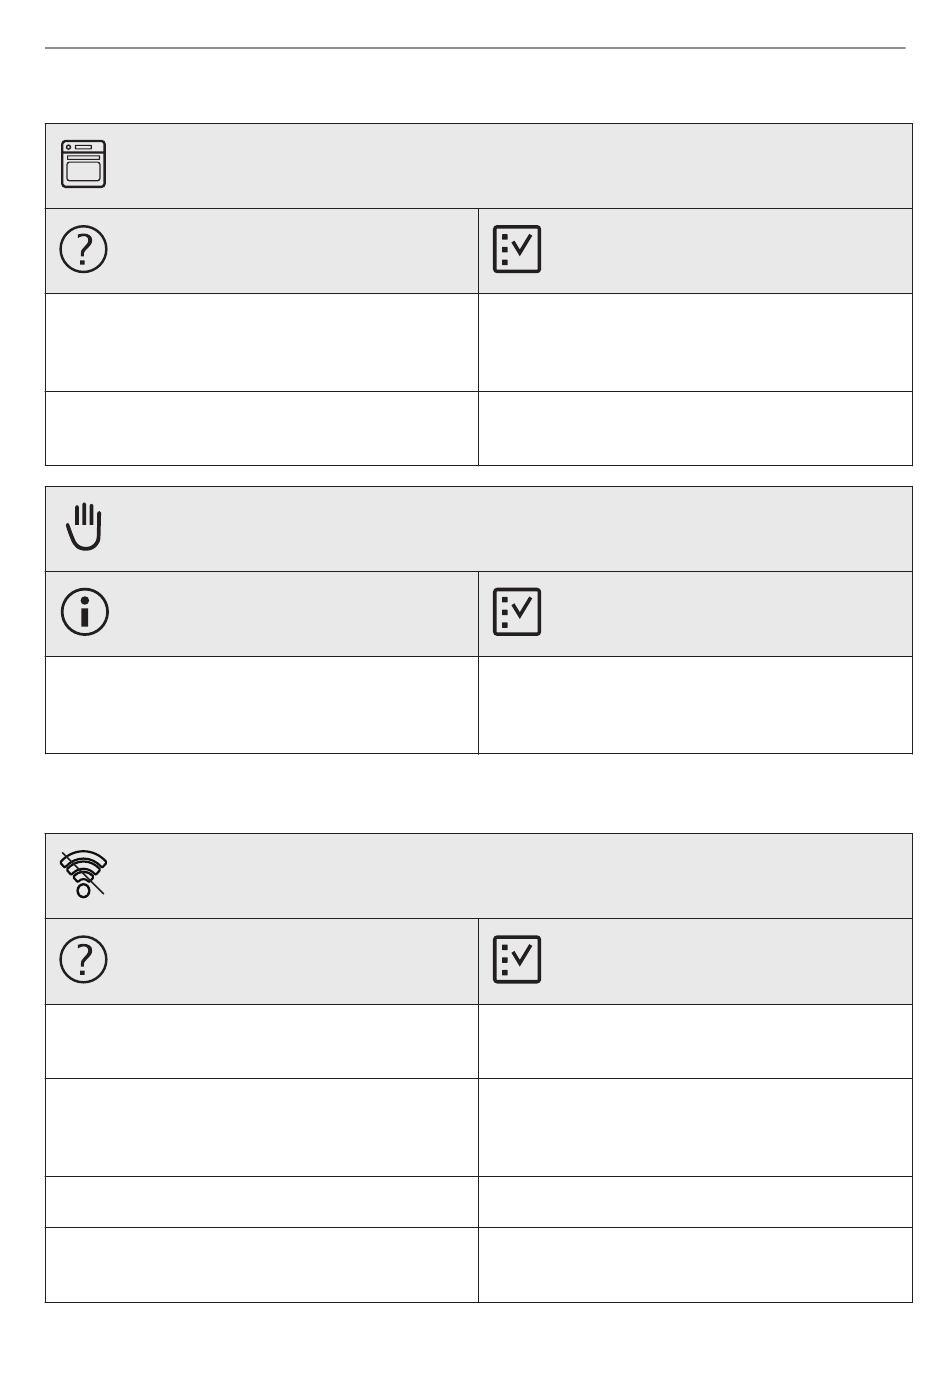Select the checklist icon in the Wi-Fi table

[x=517, y=960]
